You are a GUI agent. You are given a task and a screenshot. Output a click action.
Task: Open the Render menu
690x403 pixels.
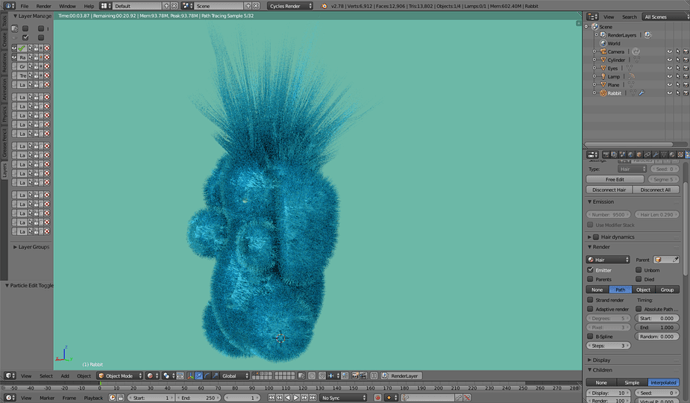tap(44, 6)
